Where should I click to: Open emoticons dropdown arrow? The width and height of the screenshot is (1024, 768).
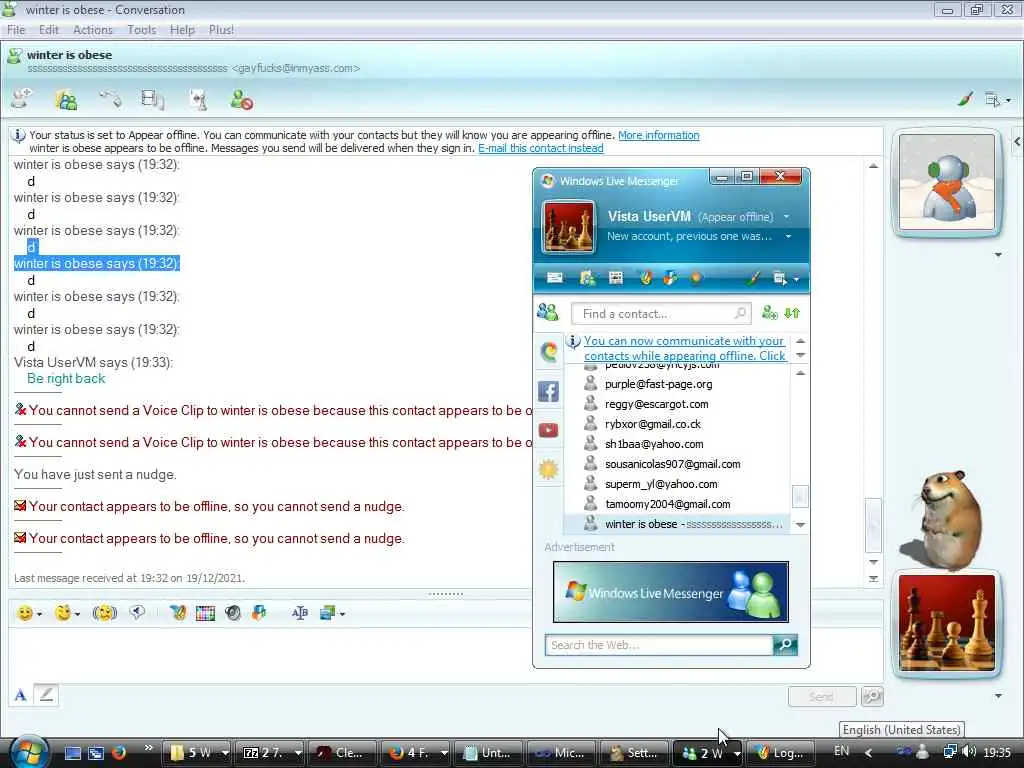tap(40, 615)
